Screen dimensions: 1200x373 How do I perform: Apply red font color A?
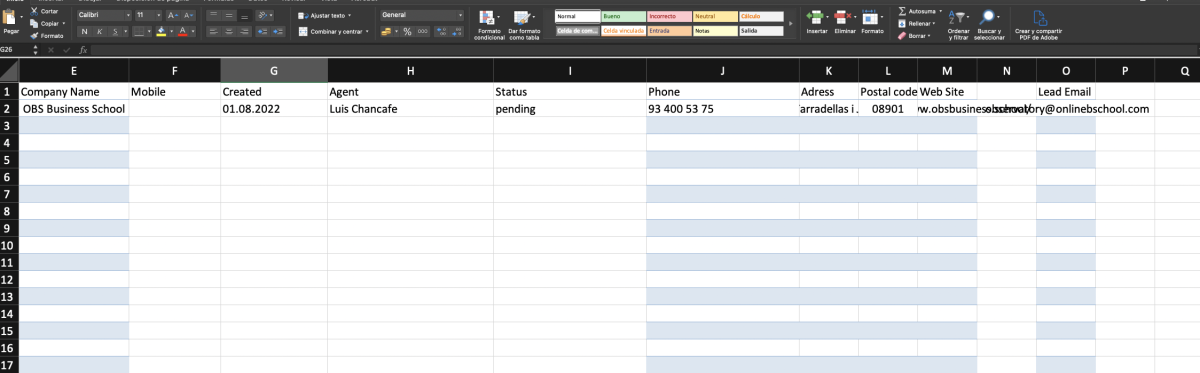coord(183,32)
